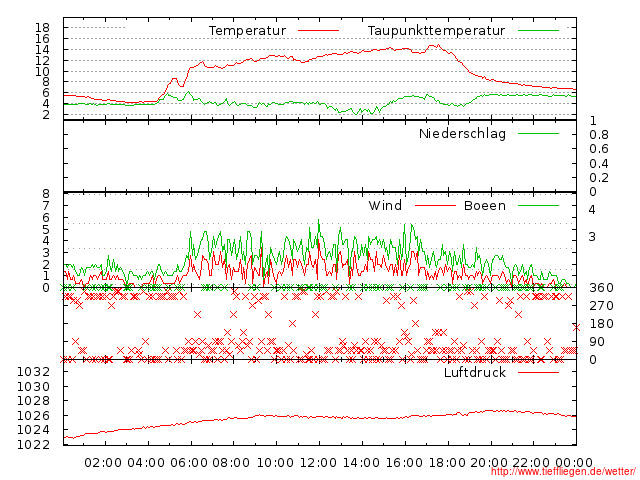Click the 16:00 time axis label
Viewport: 640px width, 480px height.
click(404, 463)
